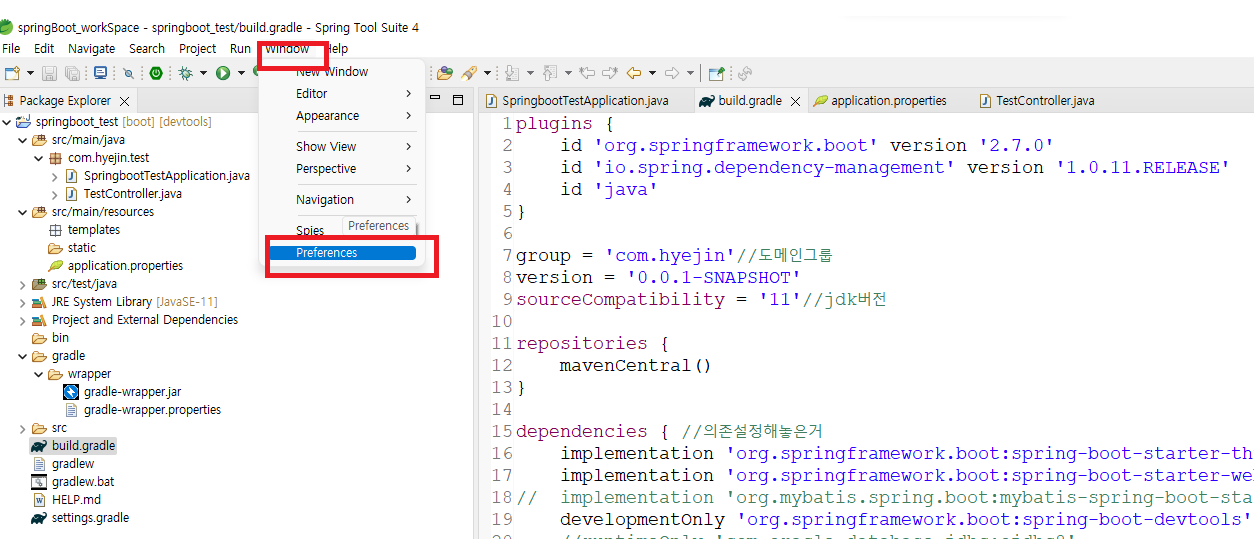
Task: Collapse the com.hyejin.test package
Action: pyautogui.click(x=39, y=158)
